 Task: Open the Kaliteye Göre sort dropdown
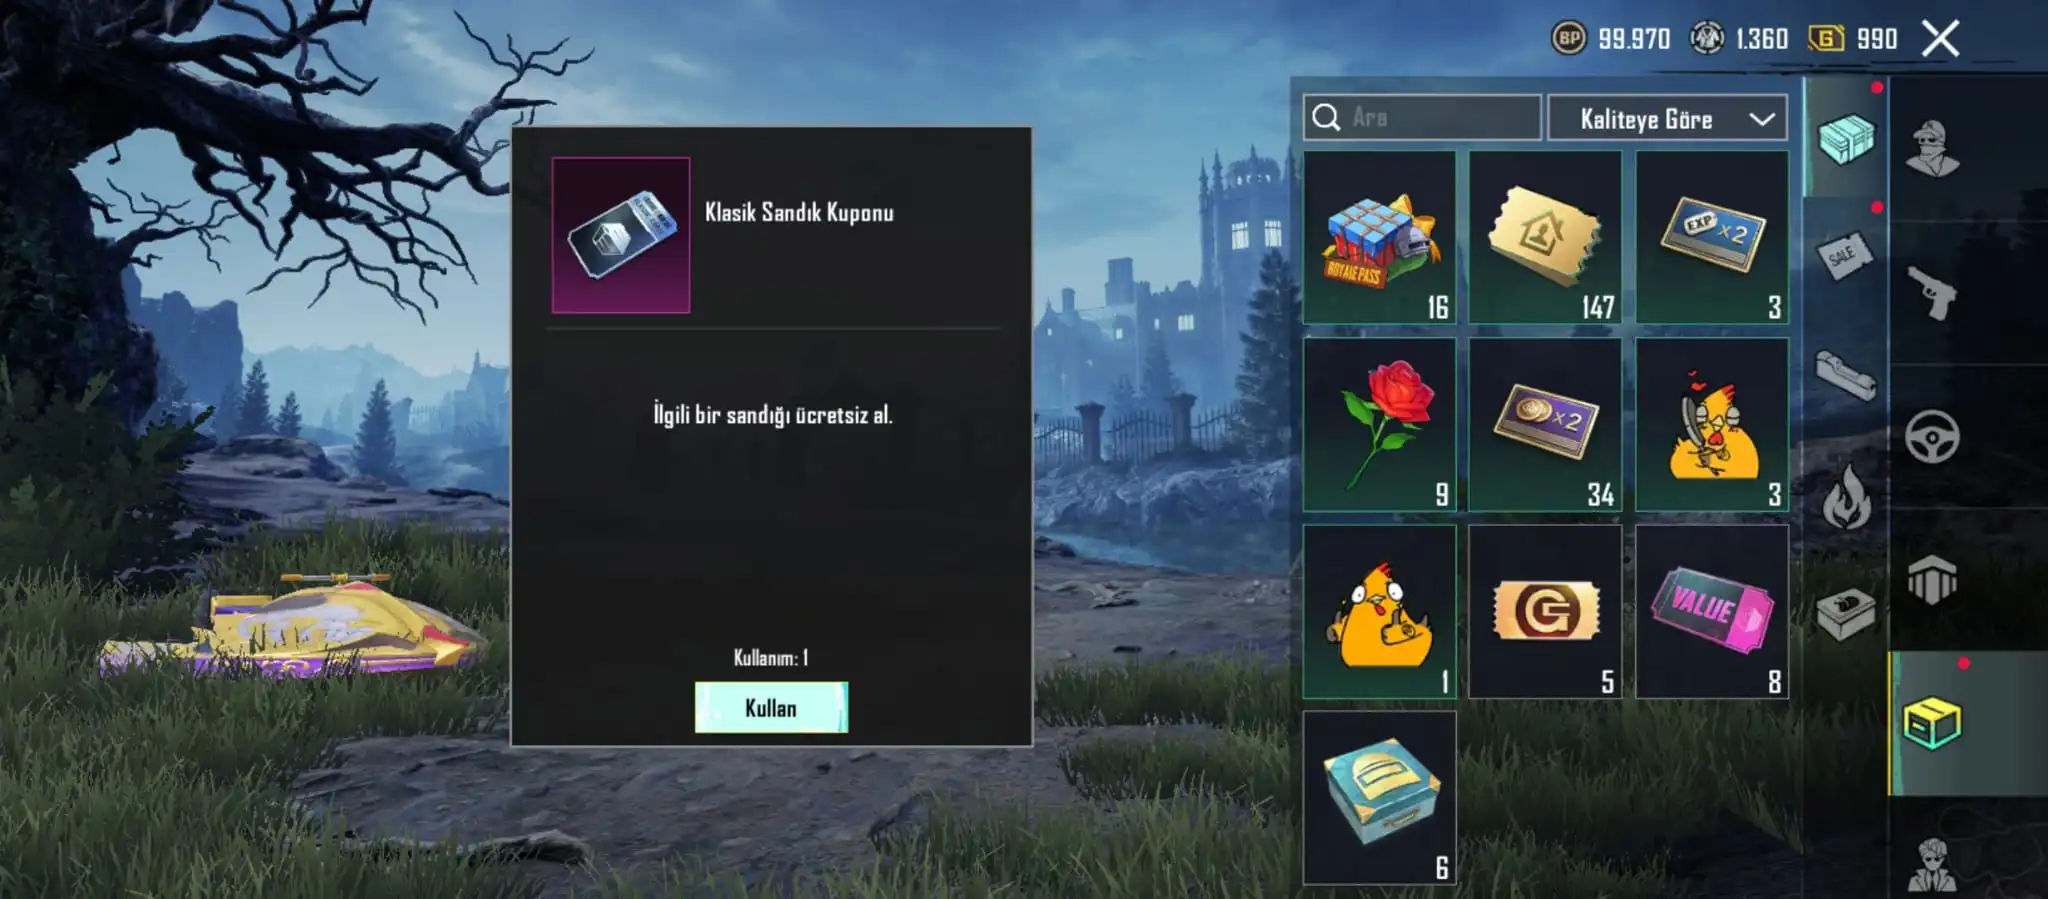(1667, 118)
